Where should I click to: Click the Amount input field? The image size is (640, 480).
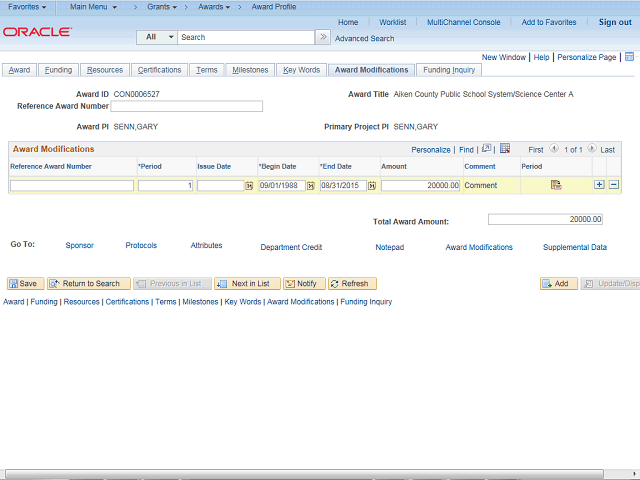coord(420,186)
